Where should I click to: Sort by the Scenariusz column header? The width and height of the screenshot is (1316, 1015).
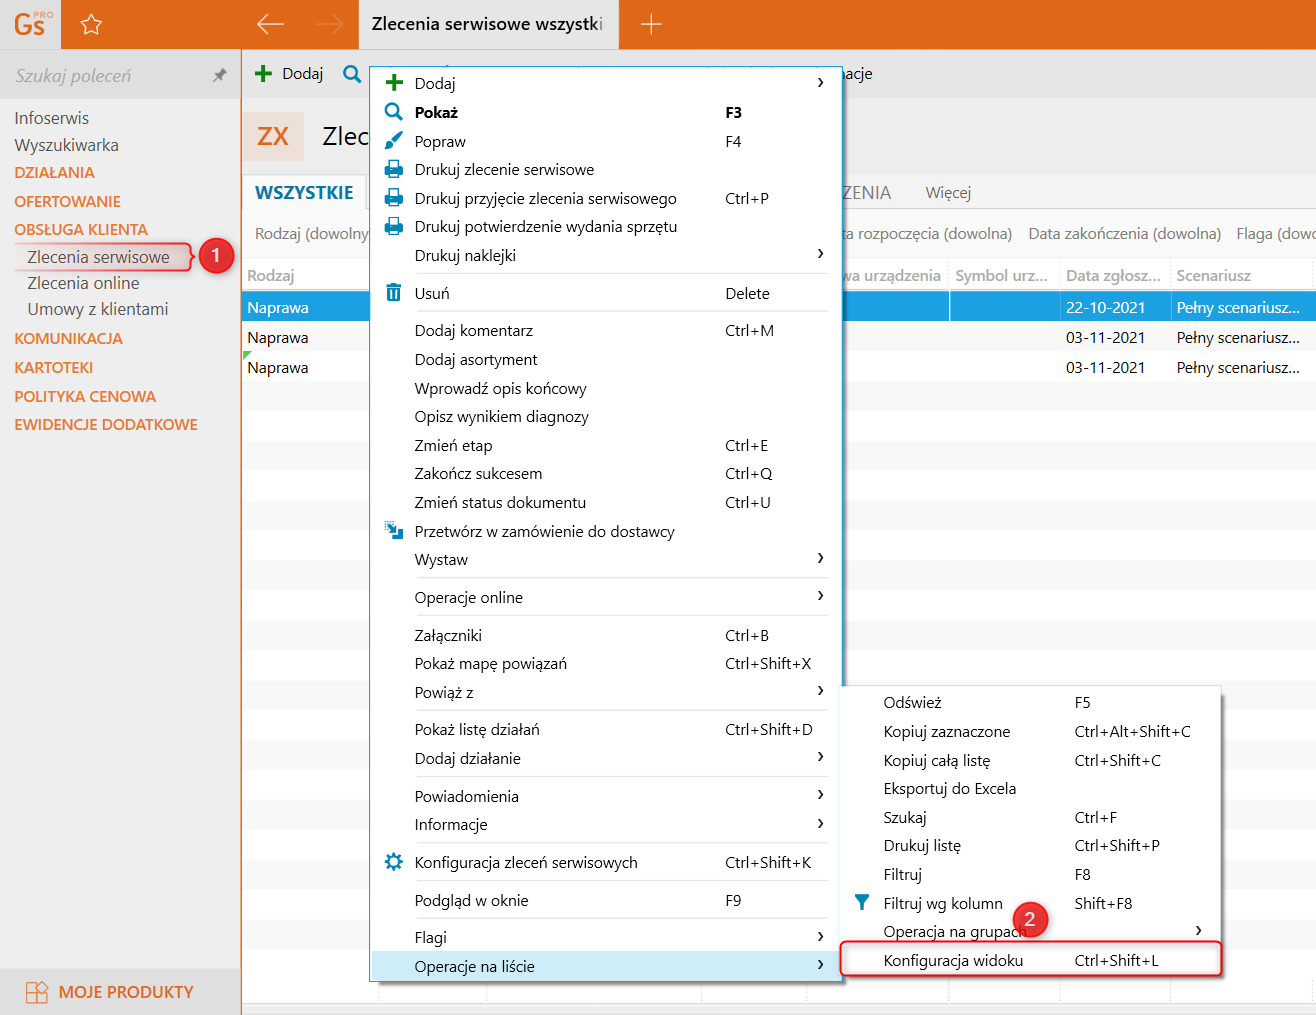[1242, 275]
